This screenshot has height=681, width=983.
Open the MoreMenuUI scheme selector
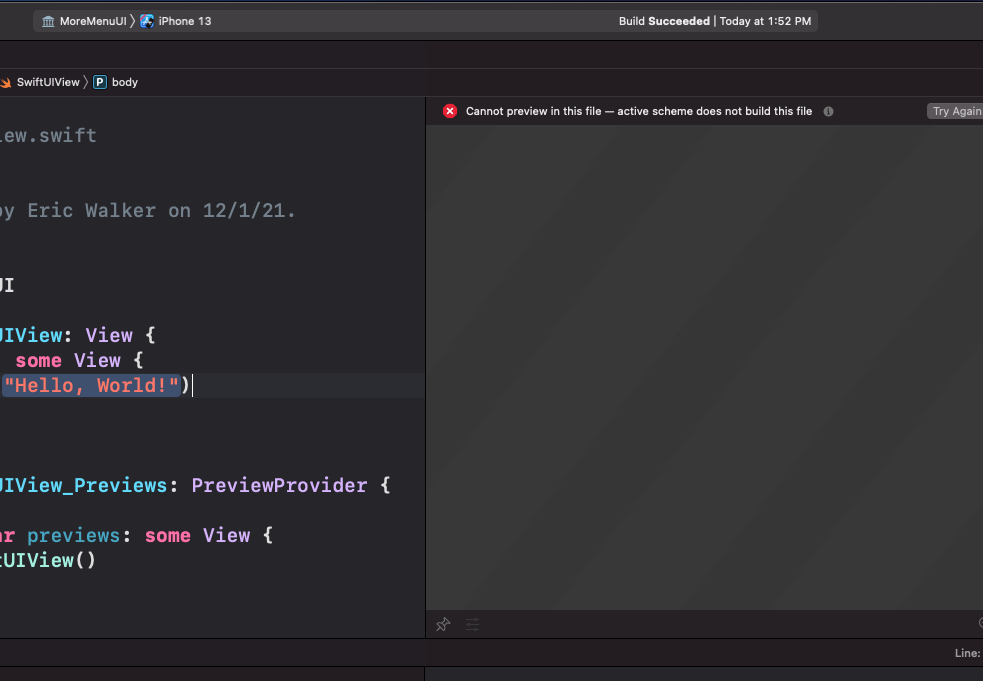point(84,21)
